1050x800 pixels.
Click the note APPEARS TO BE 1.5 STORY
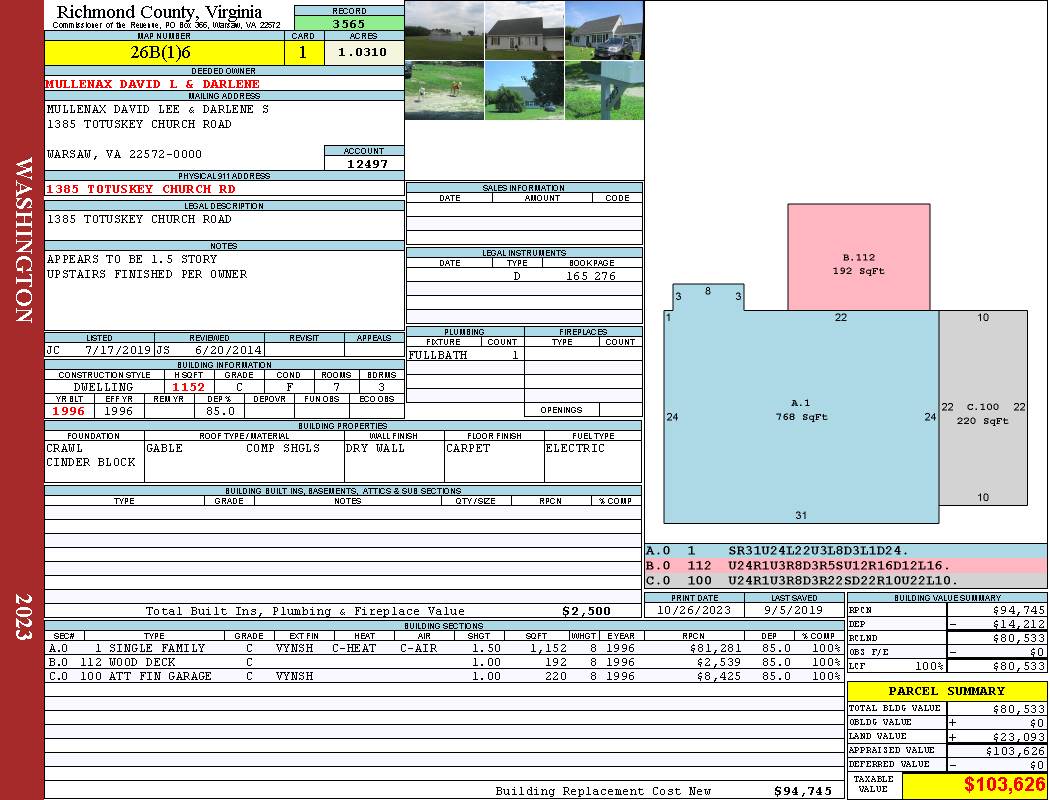[132, 259]
